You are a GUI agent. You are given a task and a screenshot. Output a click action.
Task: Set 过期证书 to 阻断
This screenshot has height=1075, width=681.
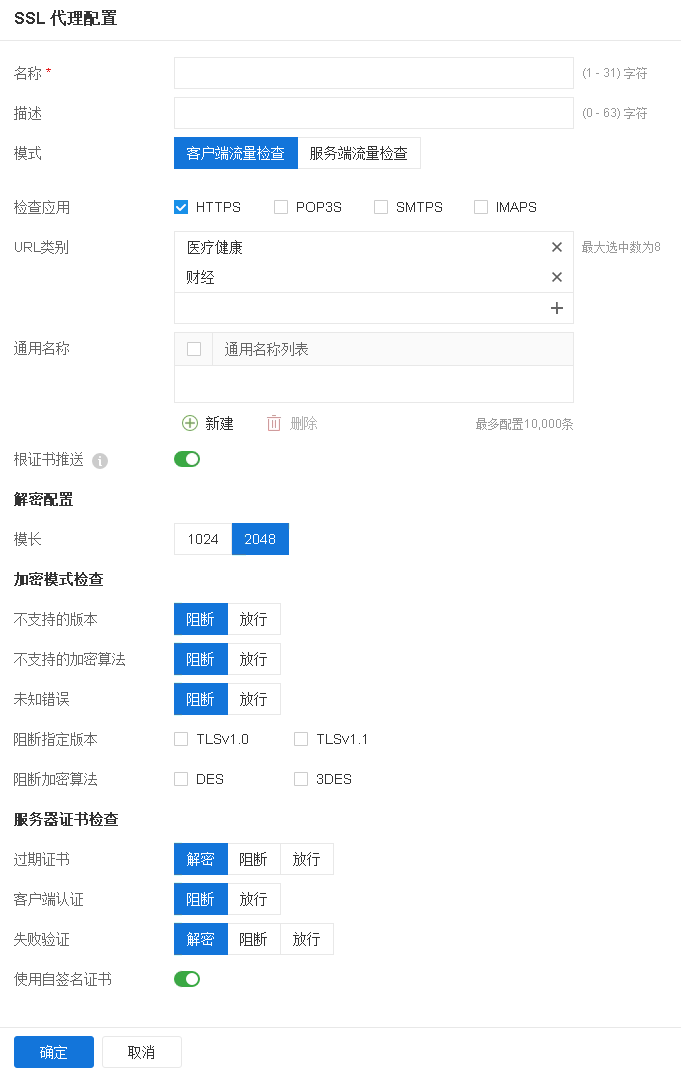pyautogui.click(x=254, y=859)
